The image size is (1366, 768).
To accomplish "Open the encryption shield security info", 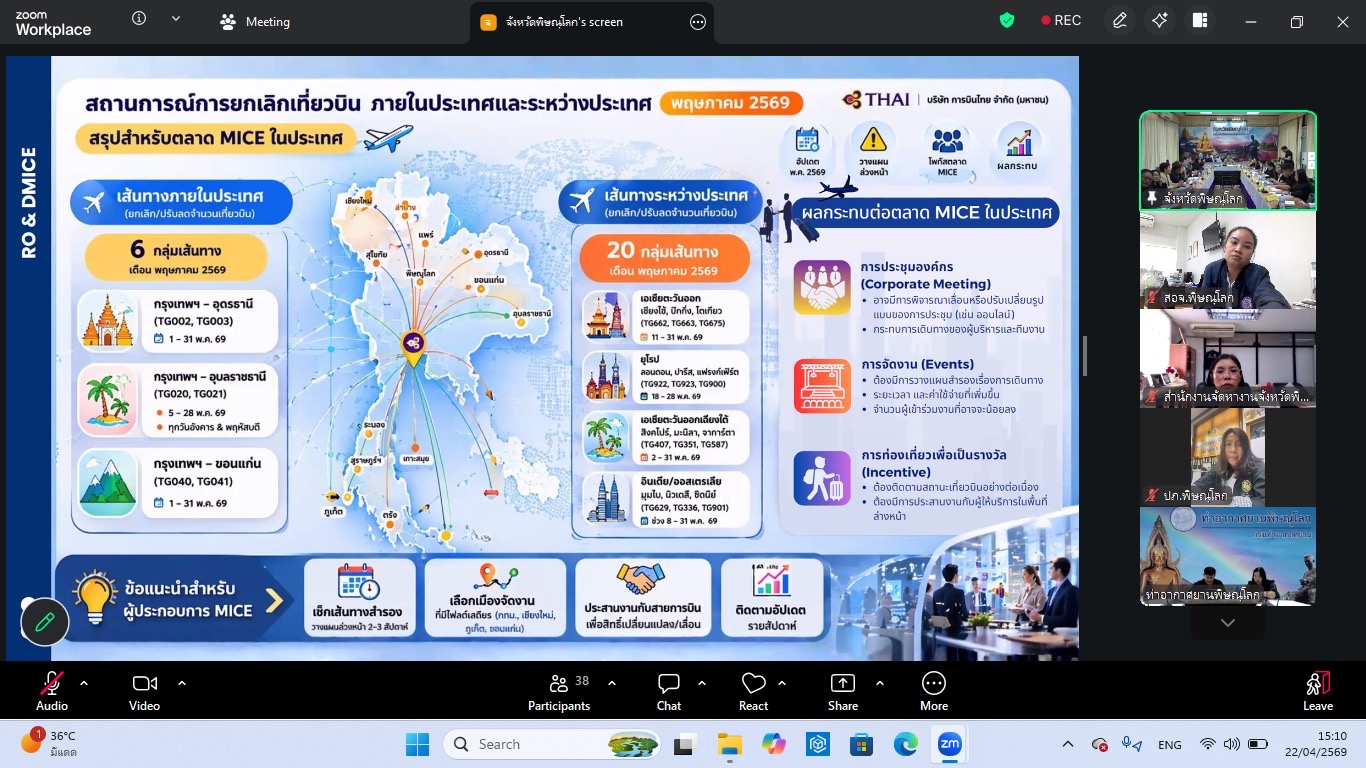I will [x=1007, y=20].
